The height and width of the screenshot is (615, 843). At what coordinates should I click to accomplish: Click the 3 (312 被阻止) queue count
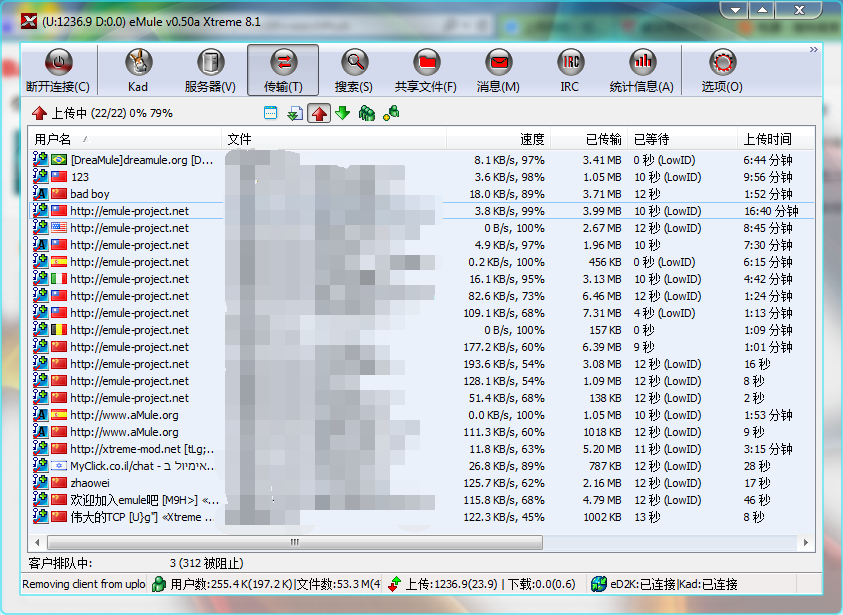(x=206, y=563)
